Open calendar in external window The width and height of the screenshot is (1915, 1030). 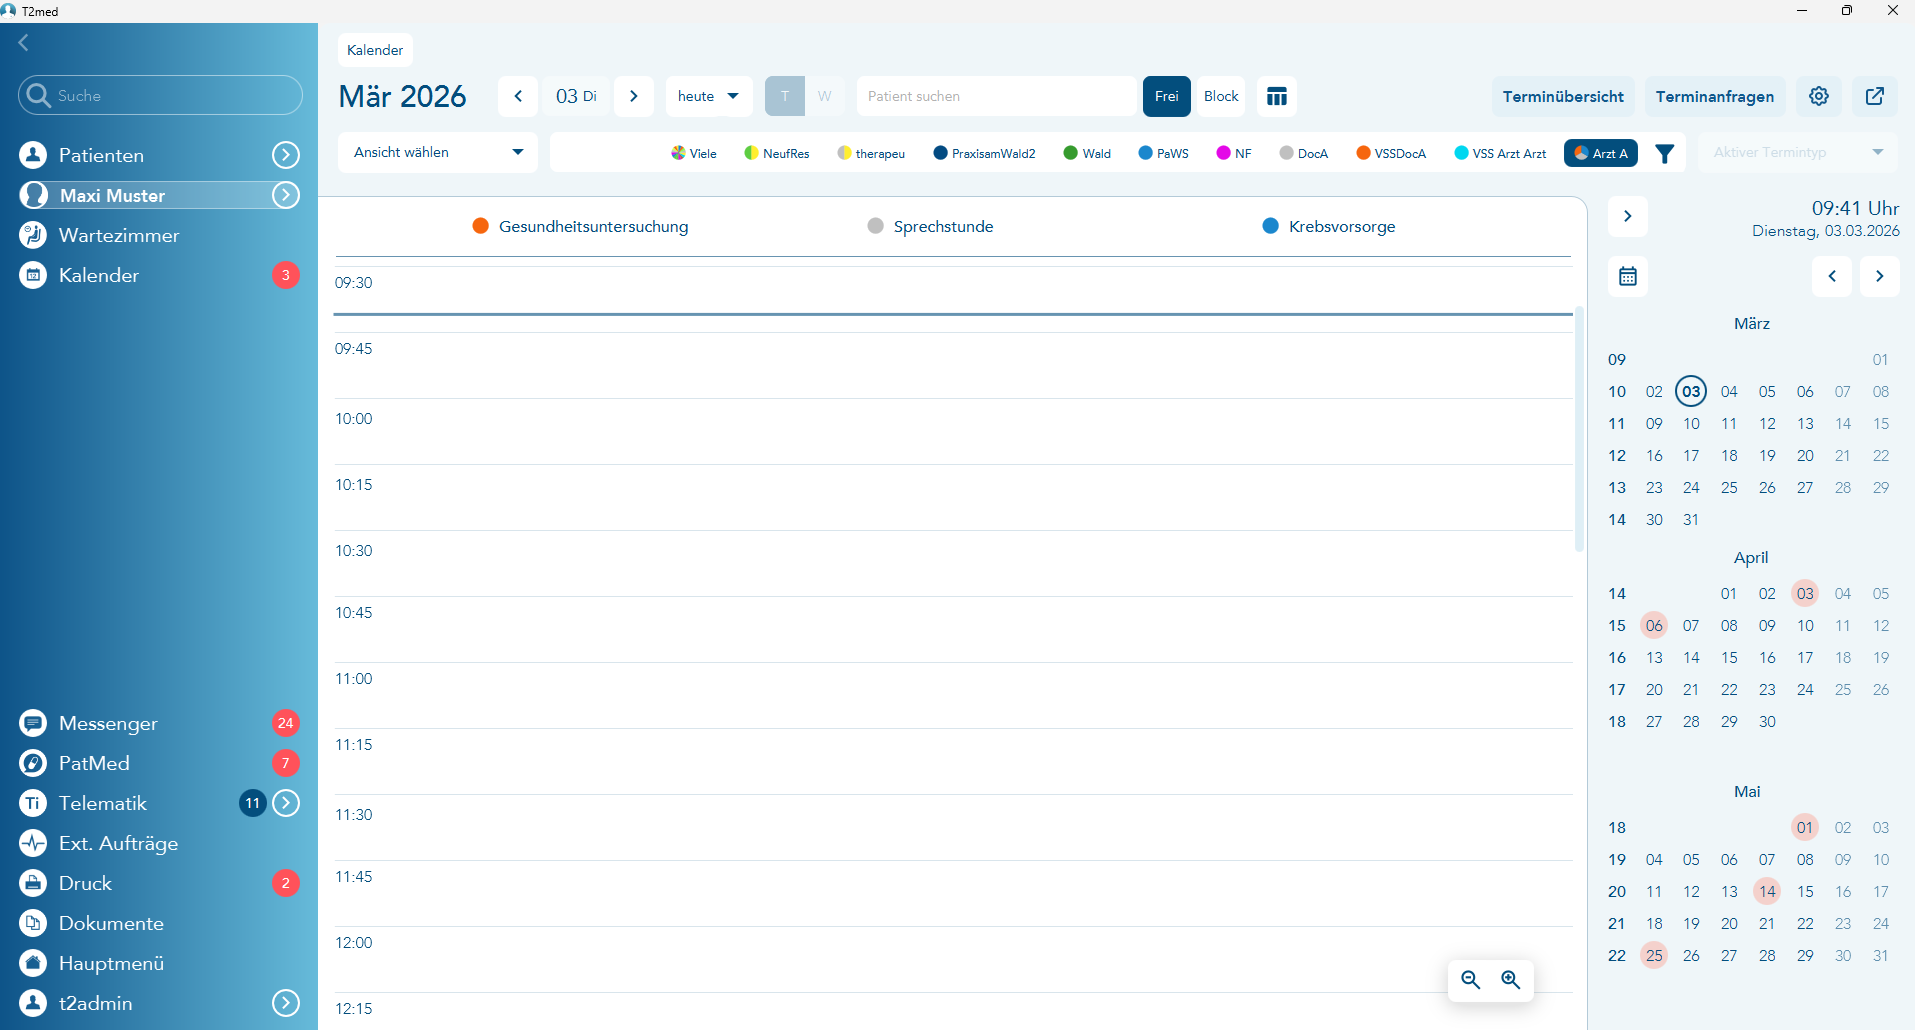pyautogui.click(x=1874, y=96)
